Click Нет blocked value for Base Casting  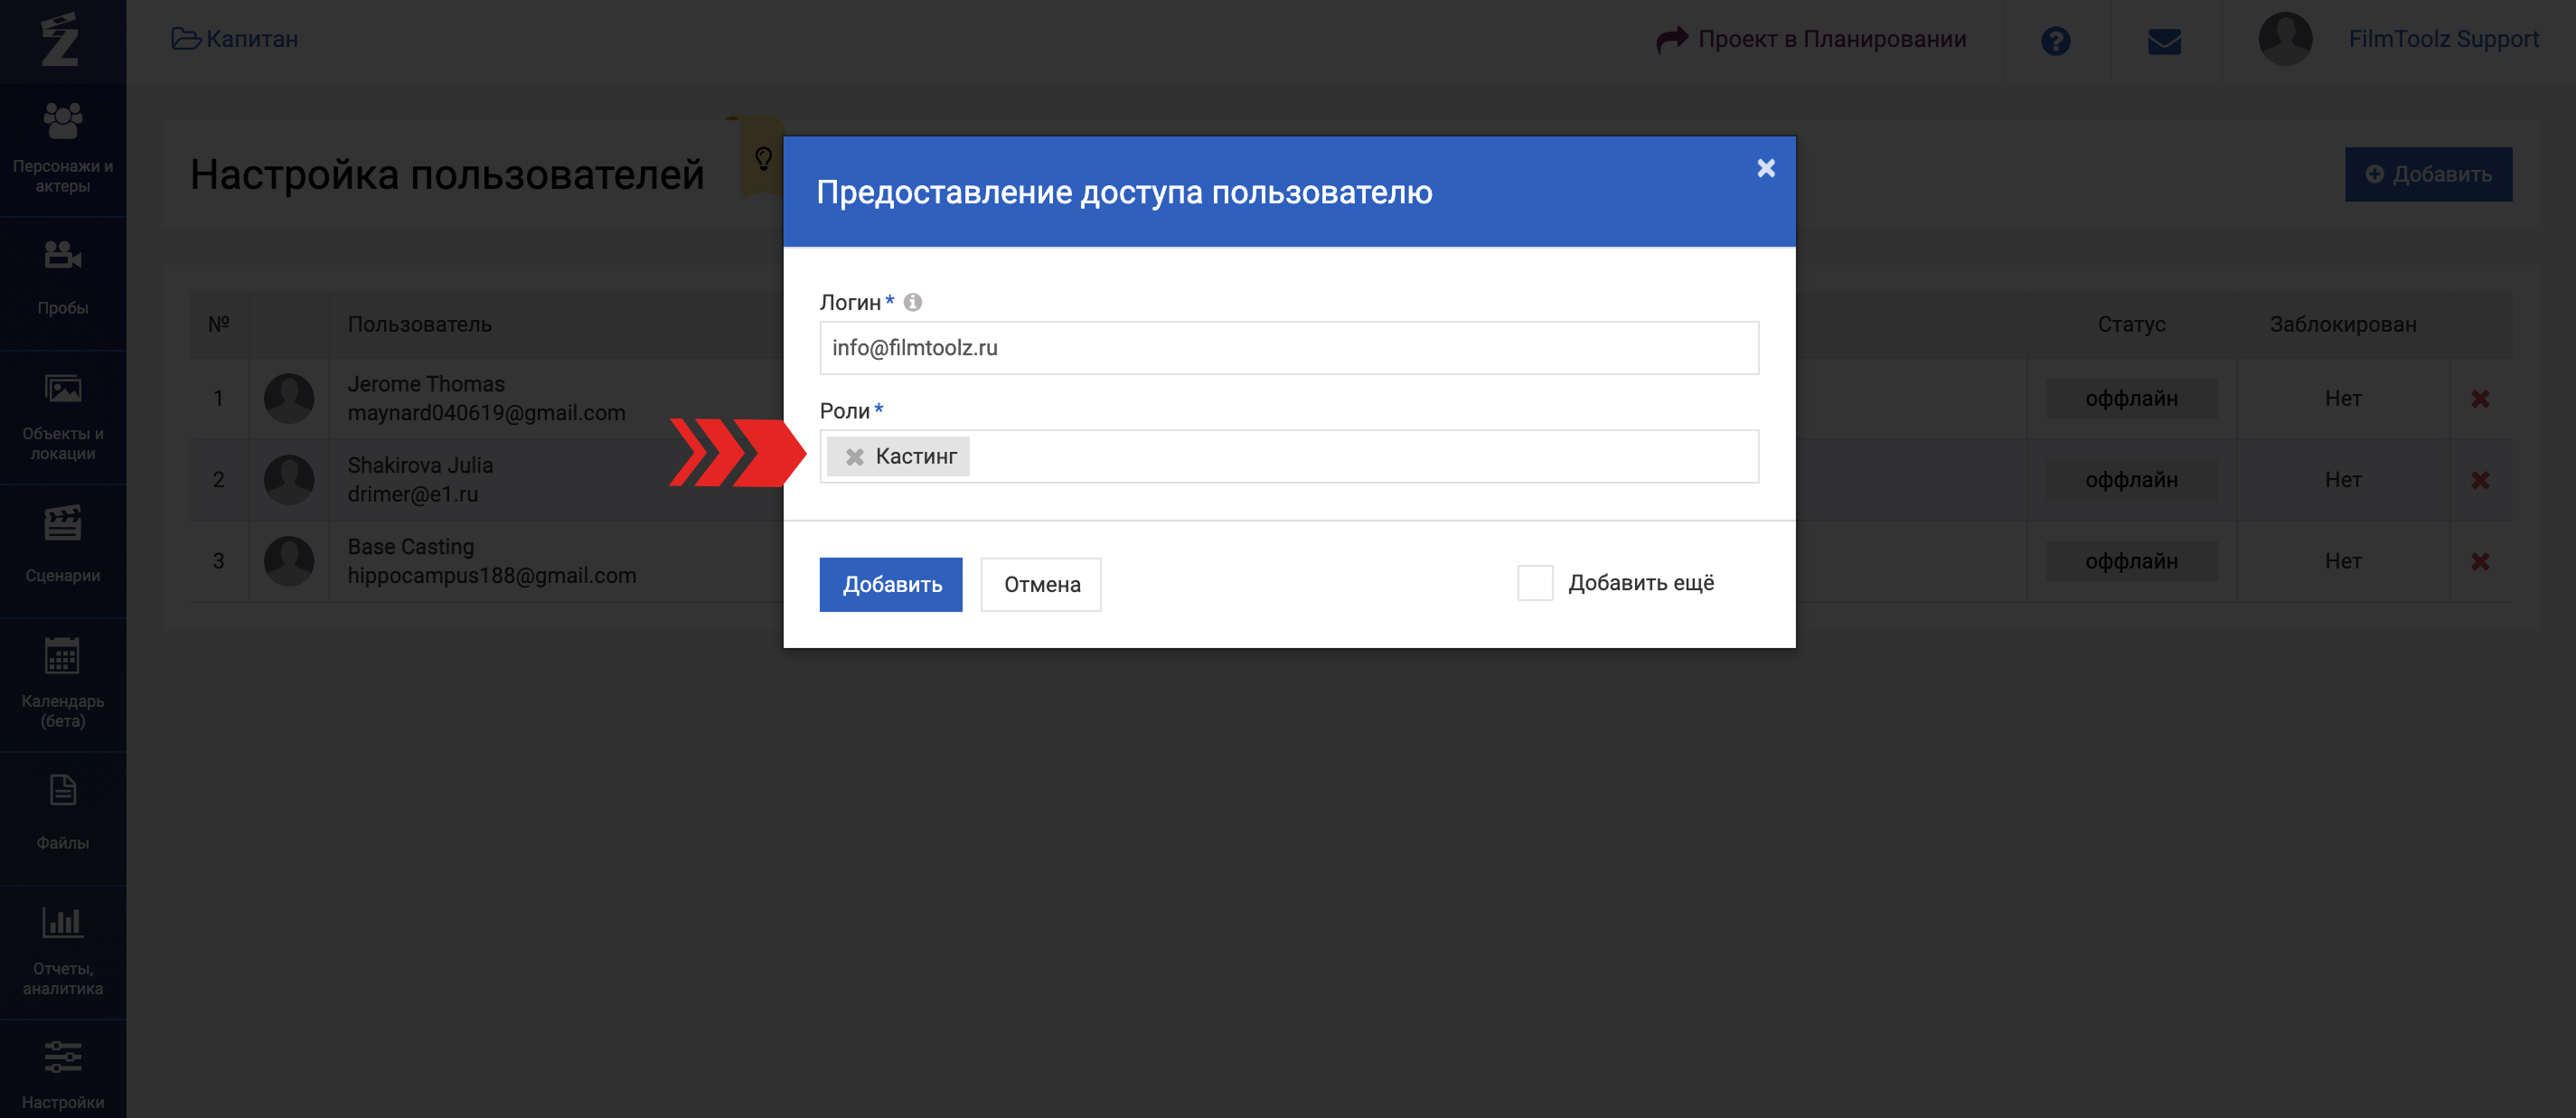pos(2343,561)
